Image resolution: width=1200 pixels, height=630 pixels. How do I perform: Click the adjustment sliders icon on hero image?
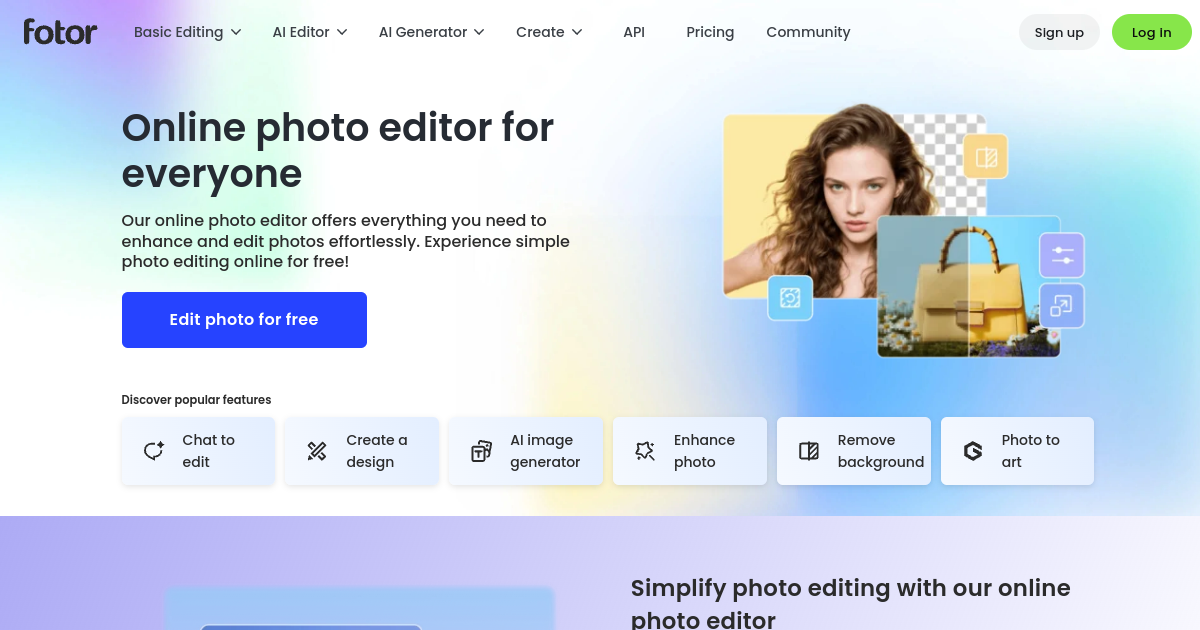coord(1062,255)
